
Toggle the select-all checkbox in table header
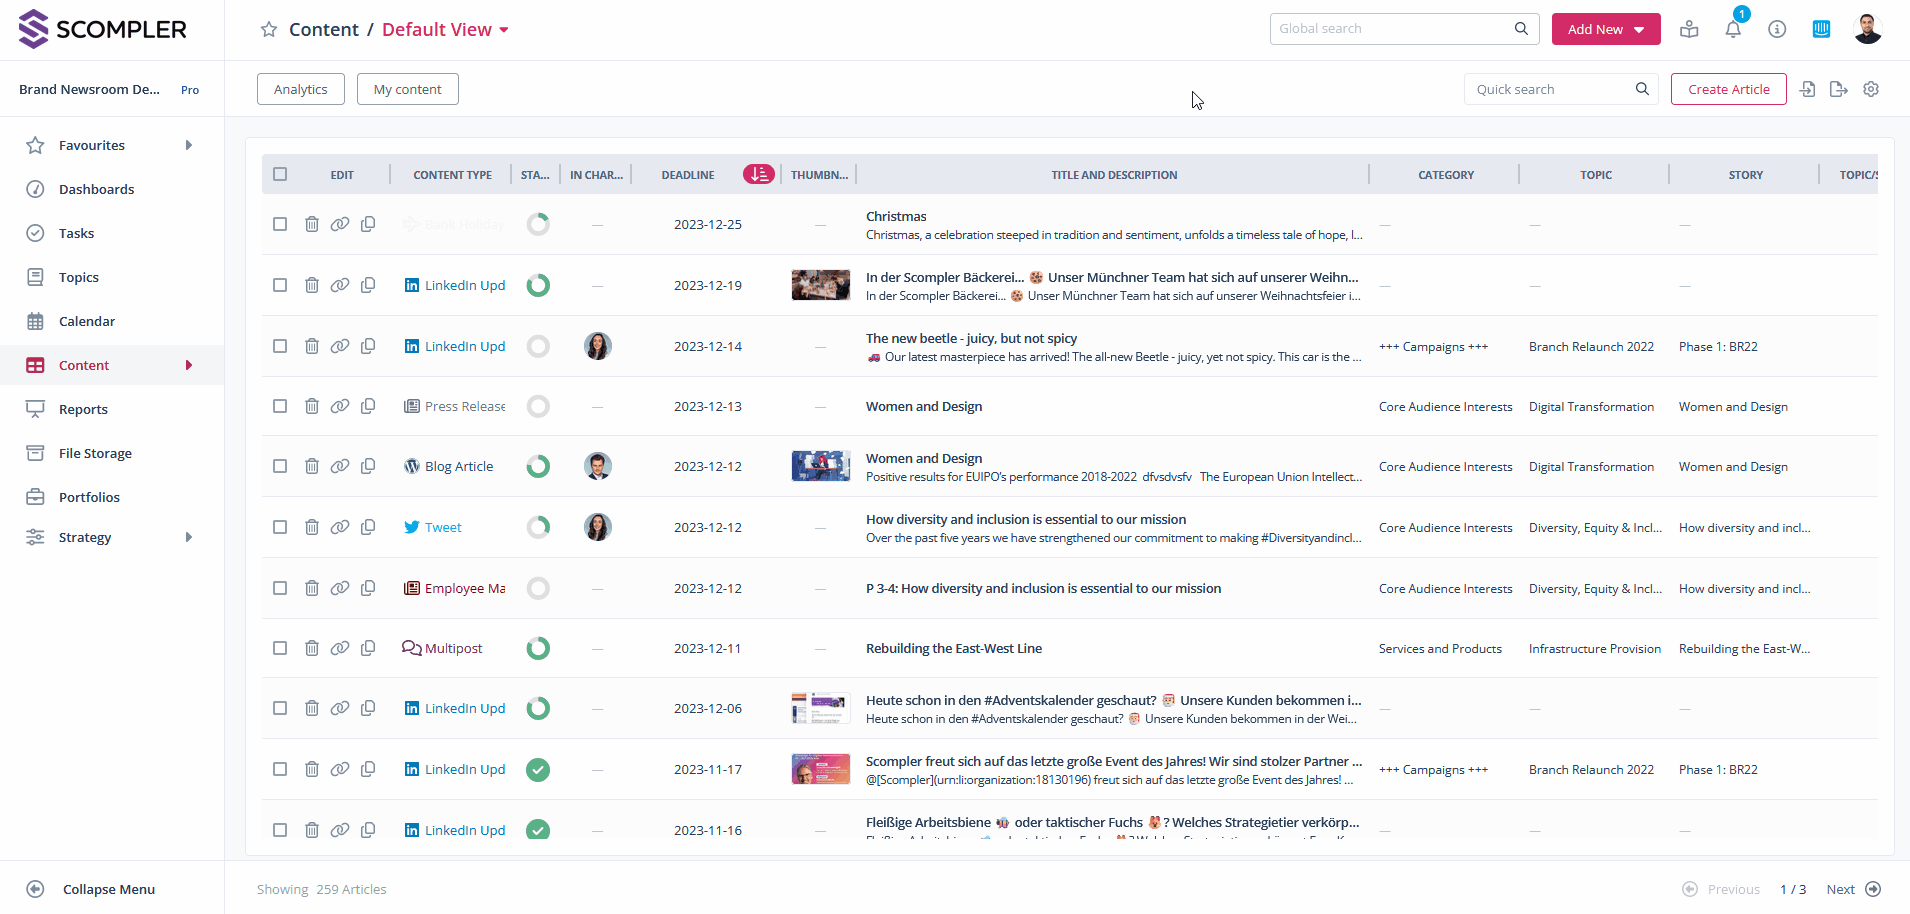(x=280, y=174)
